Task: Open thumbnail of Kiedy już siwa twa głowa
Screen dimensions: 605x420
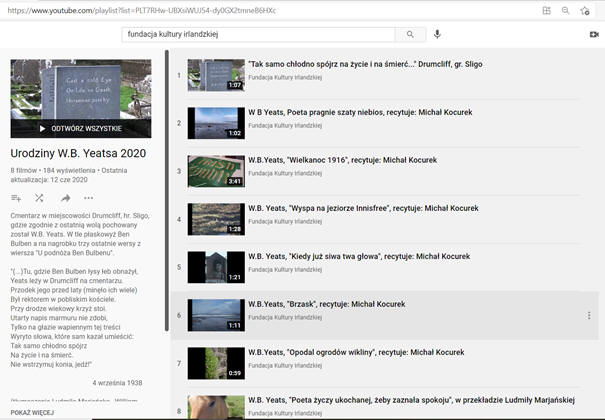Action: pyautogui.click(x=216, y=267)
